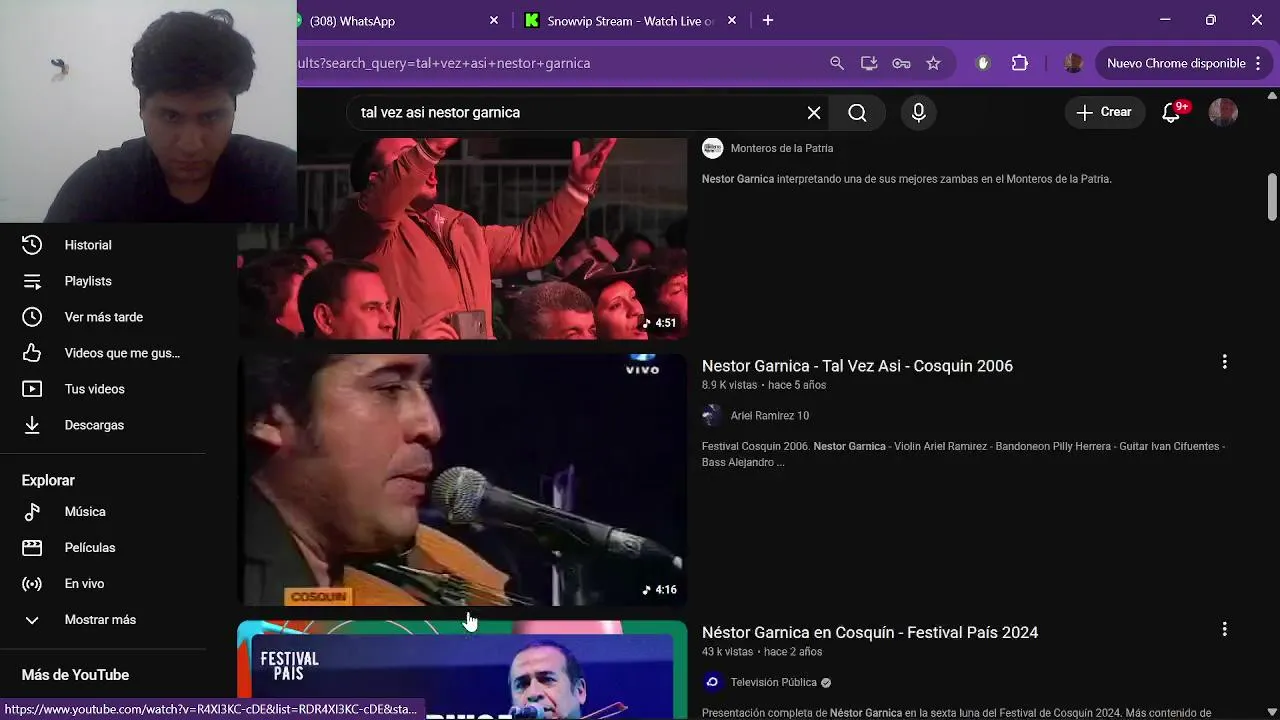Start voice search with microphone icon
Screen dimensions: 1280x720
pyautogui.click(x=919, y=113)
